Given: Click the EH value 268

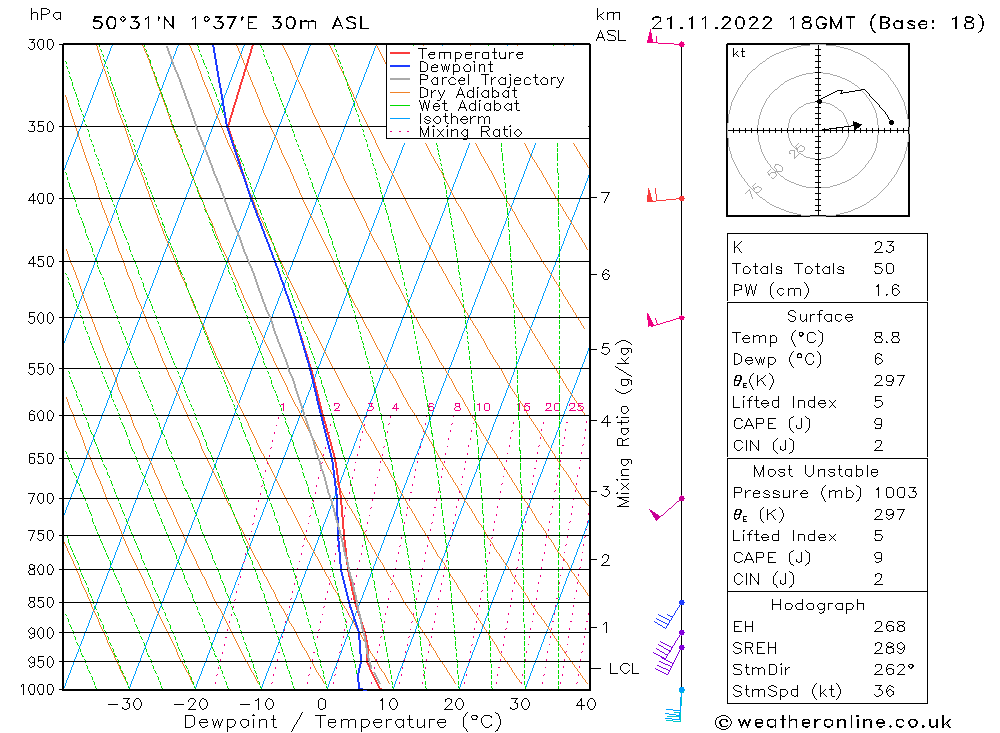Looking at the screenshot, I should (890, 626).
